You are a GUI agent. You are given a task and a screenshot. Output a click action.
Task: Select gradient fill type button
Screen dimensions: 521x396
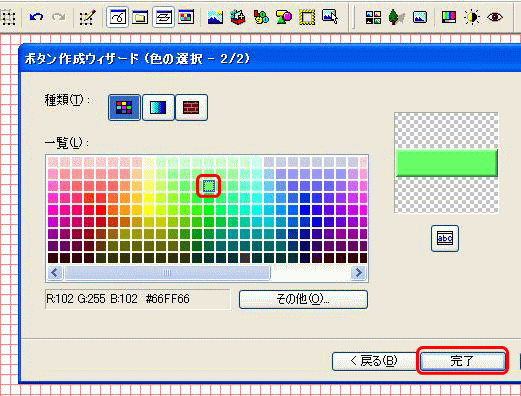[x=158, y=107]
